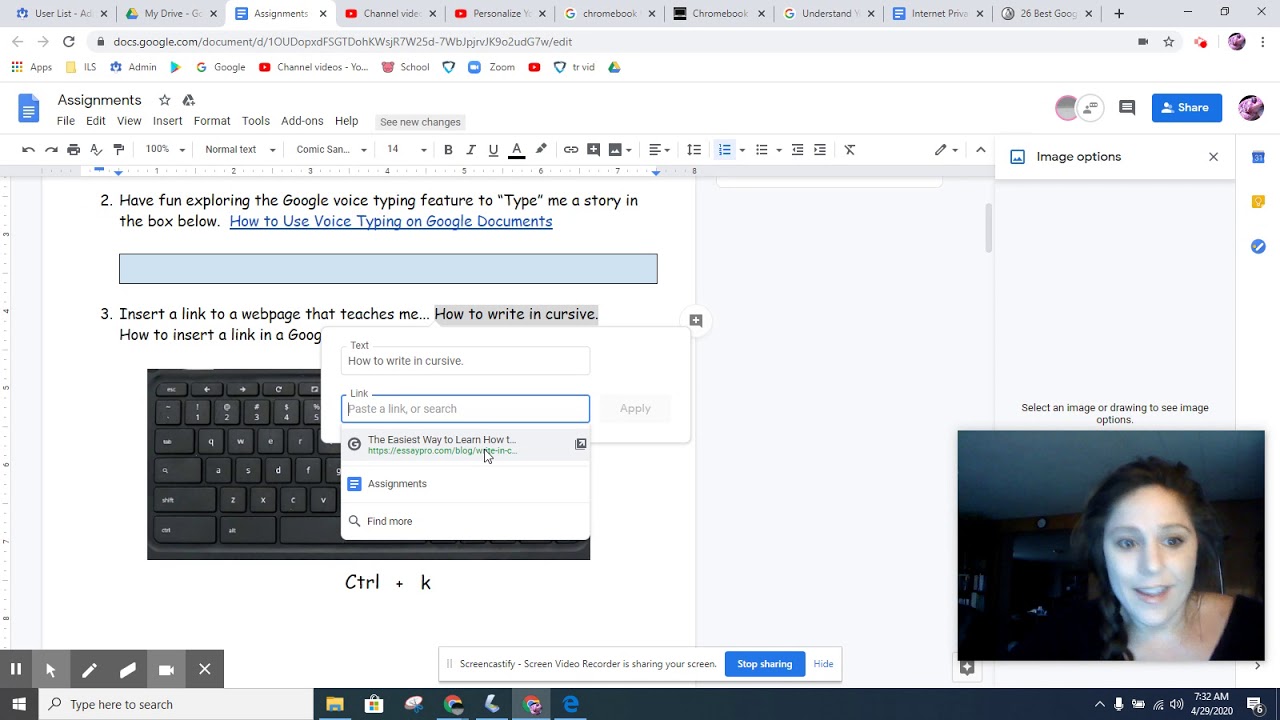
Task: Open the File menu
Action: click(x=66, y=121)
